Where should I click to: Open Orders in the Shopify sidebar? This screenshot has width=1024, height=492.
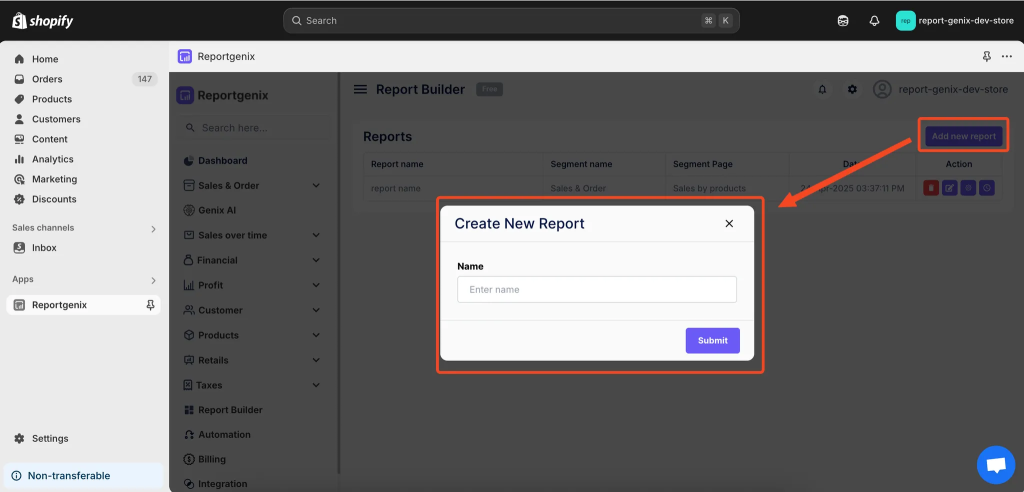pos(47,79)
